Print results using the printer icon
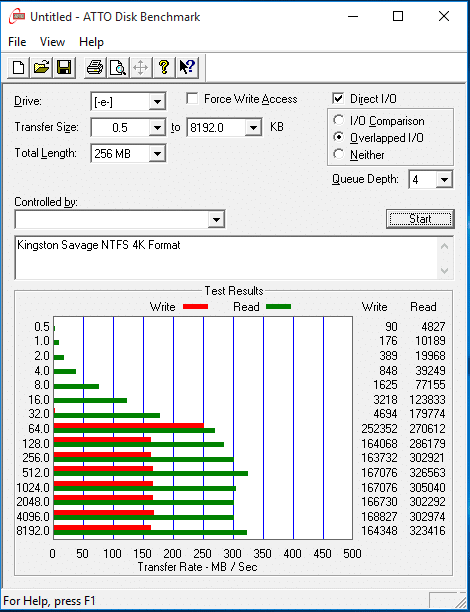Image resolution: width=470 pixels, height=612 pixels. [94, 68]
